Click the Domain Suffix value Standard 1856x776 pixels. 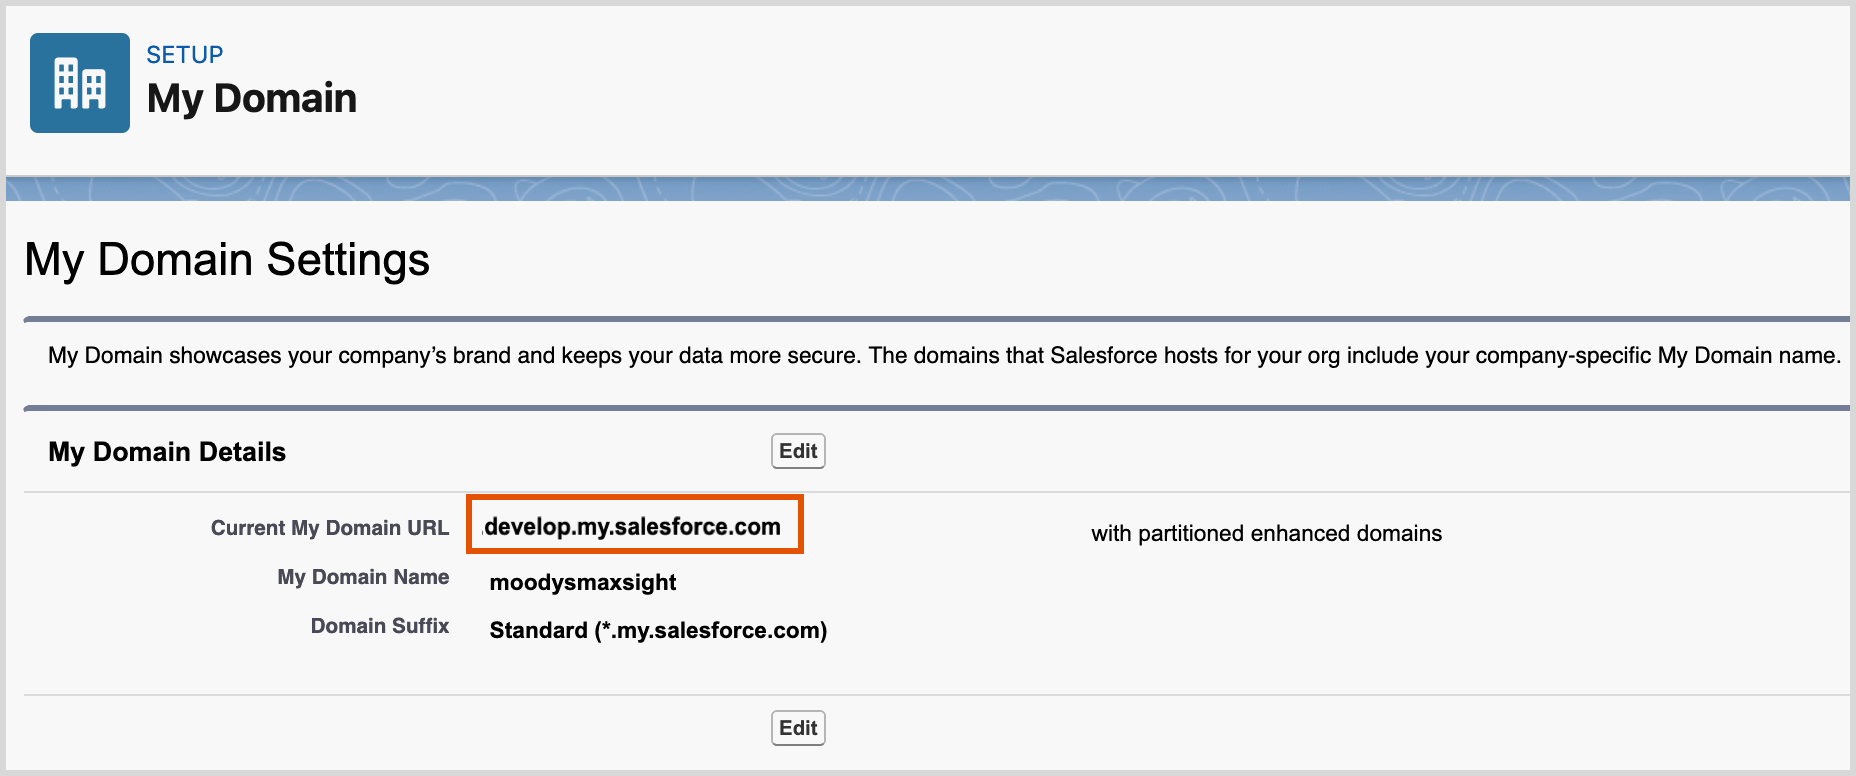[x=657, y=630]
